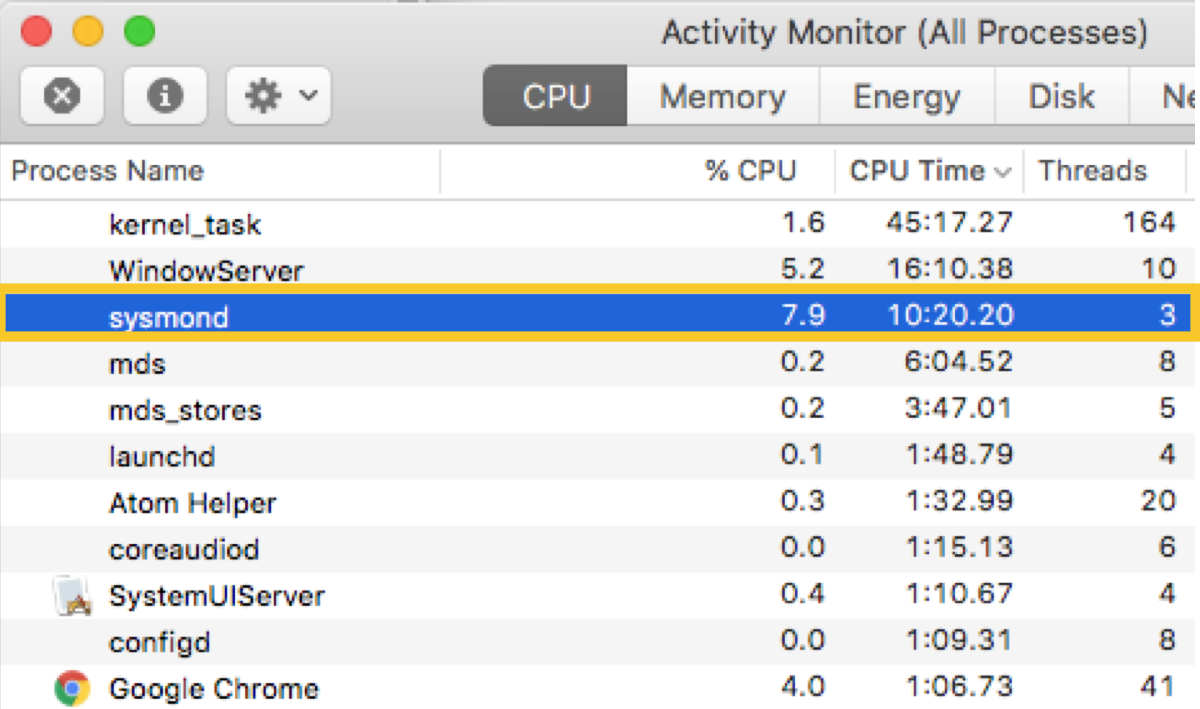
Task: Click the 1.6 percent CPU value
Action: (x=803, y=223)
